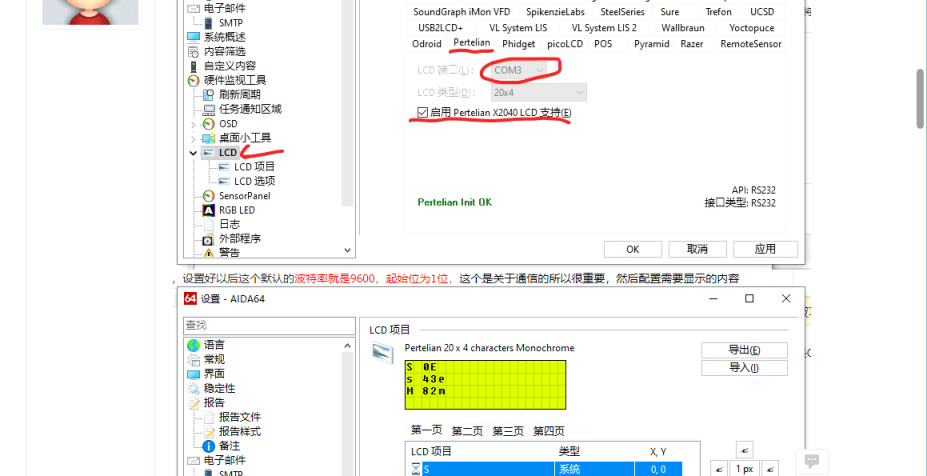Click the 内容筛选 filter icon
Screen dimensions: 927x476
(x=194, y=51)
